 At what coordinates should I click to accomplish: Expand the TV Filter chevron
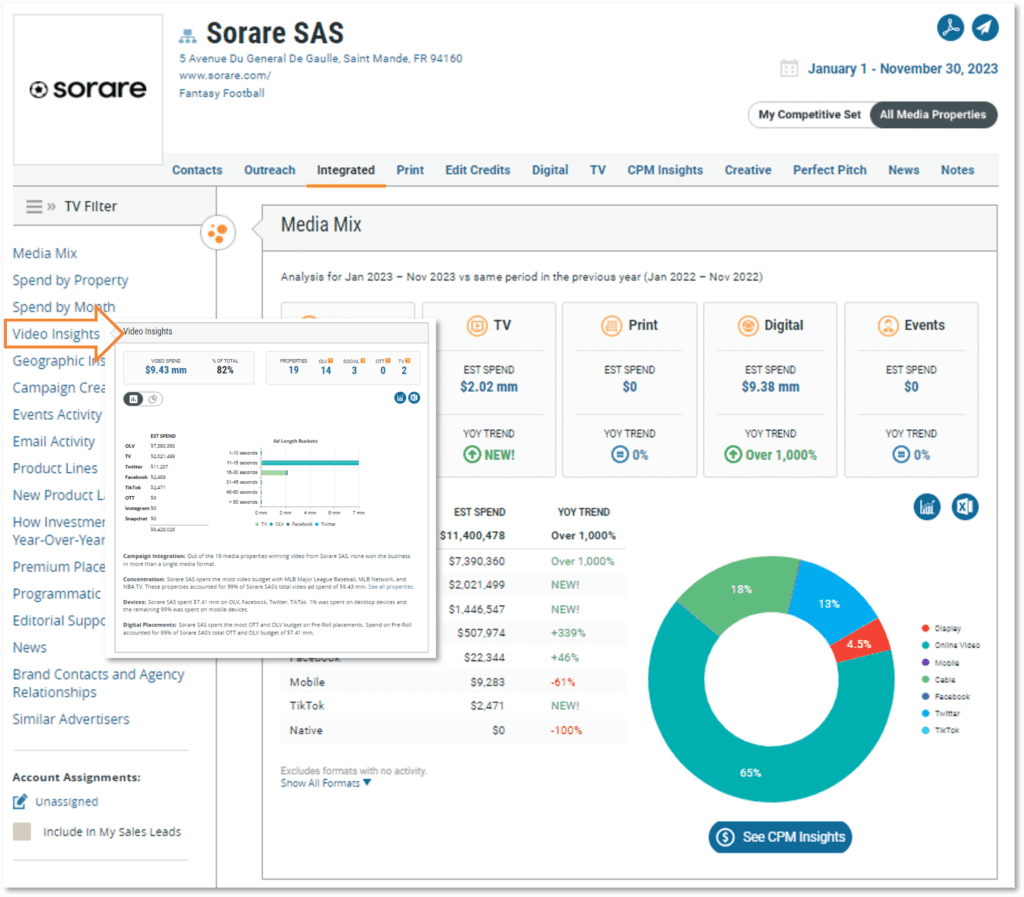point(52,207)
